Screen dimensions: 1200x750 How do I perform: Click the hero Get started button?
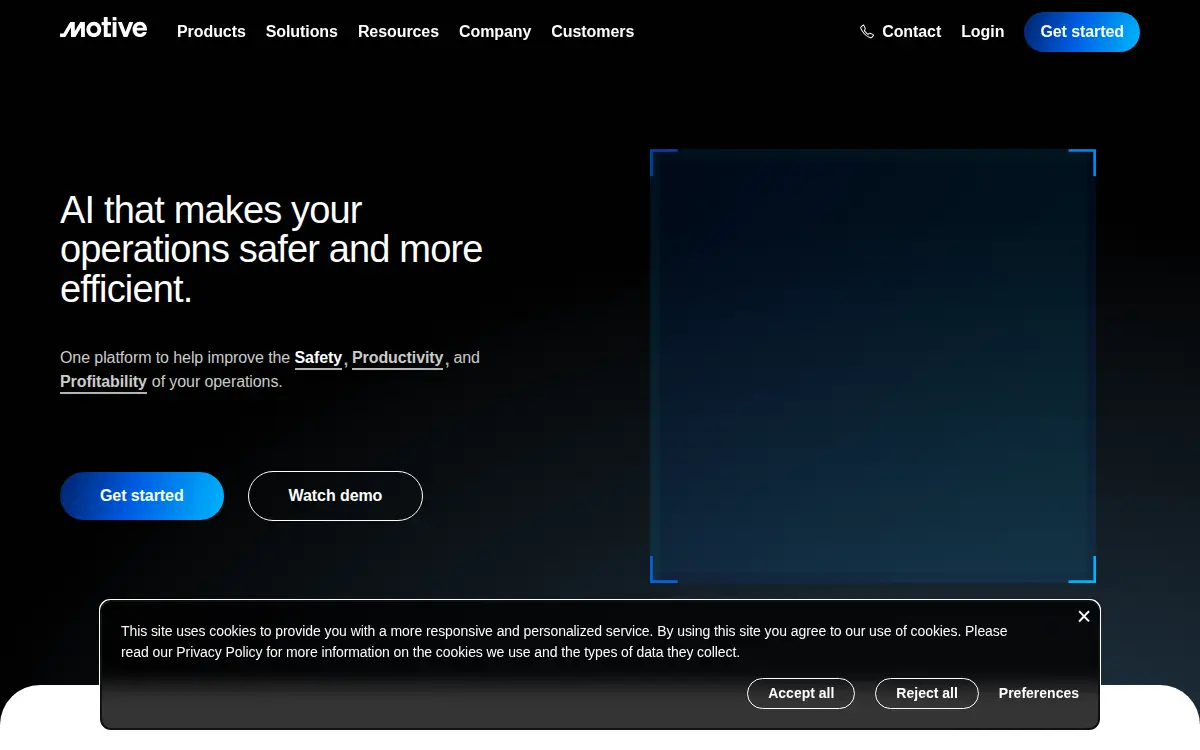click(x=142, y=496)
